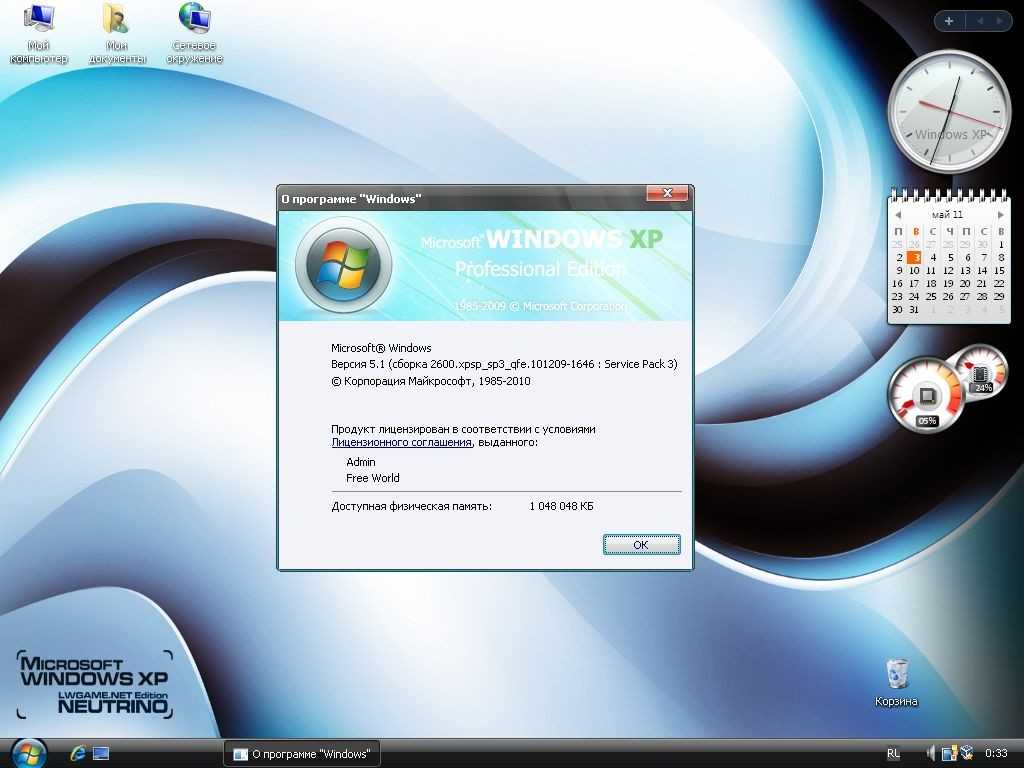This screenshot has width=1024, height=768.
Task: Click the Windows logo orb in the dialog
Action: coord(344,266)
